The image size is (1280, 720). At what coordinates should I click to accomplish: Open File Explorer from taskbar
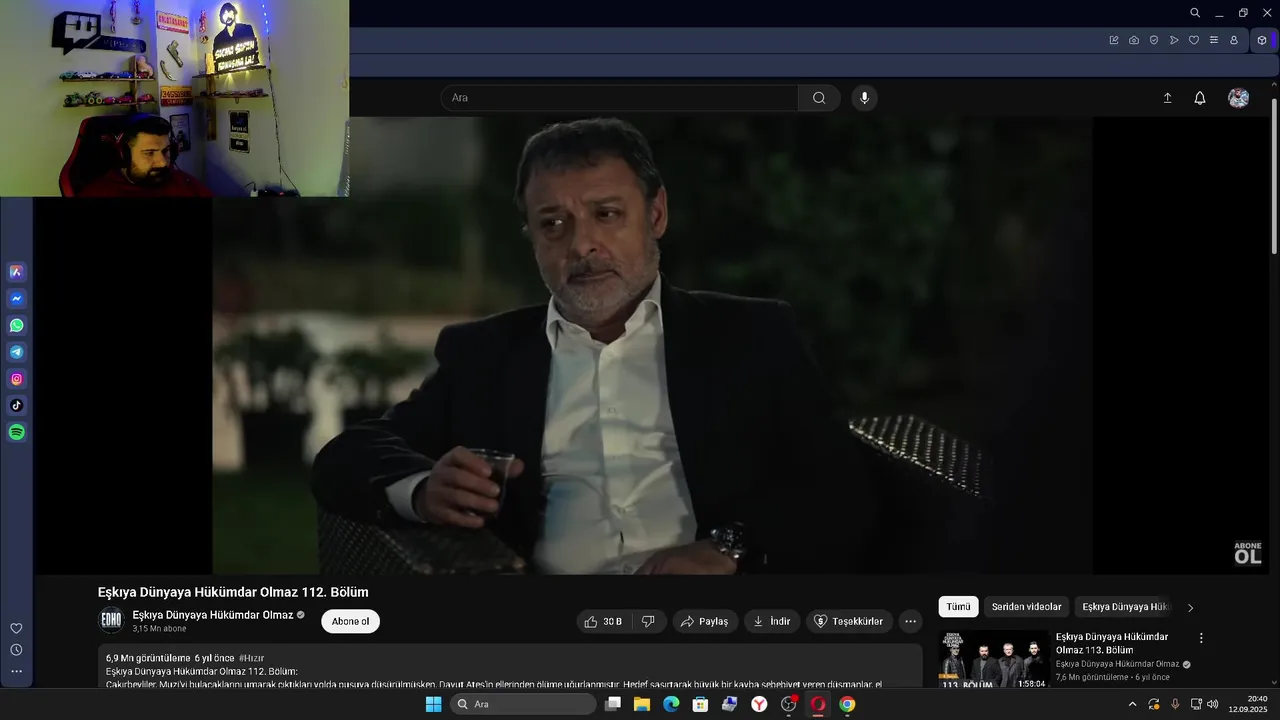[642, 704]
